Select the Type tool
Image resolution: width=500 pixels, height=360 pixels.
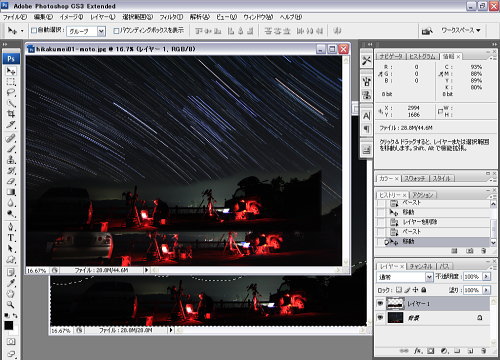(x=11, y=238)
